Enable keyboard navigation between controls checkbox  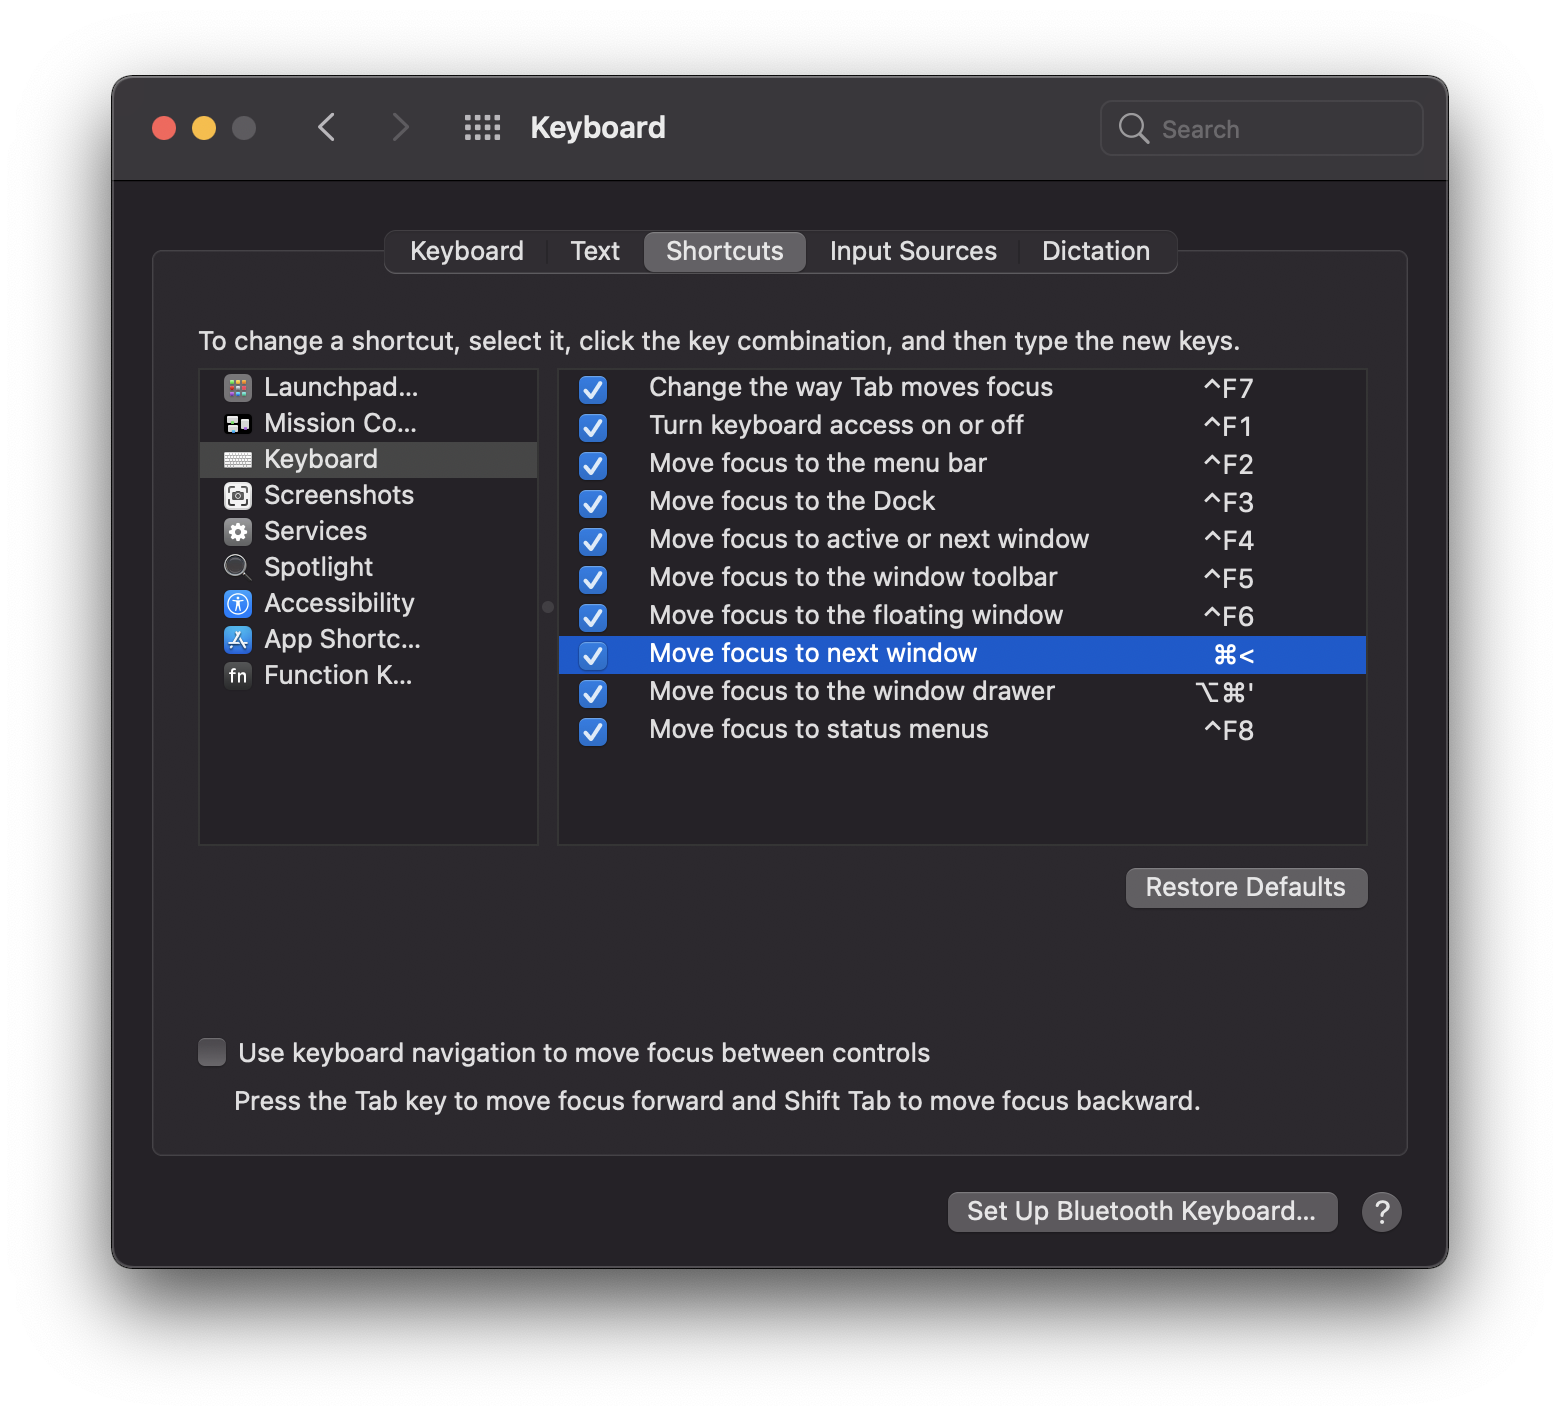pyautogui.click(x=212, y=1052)
